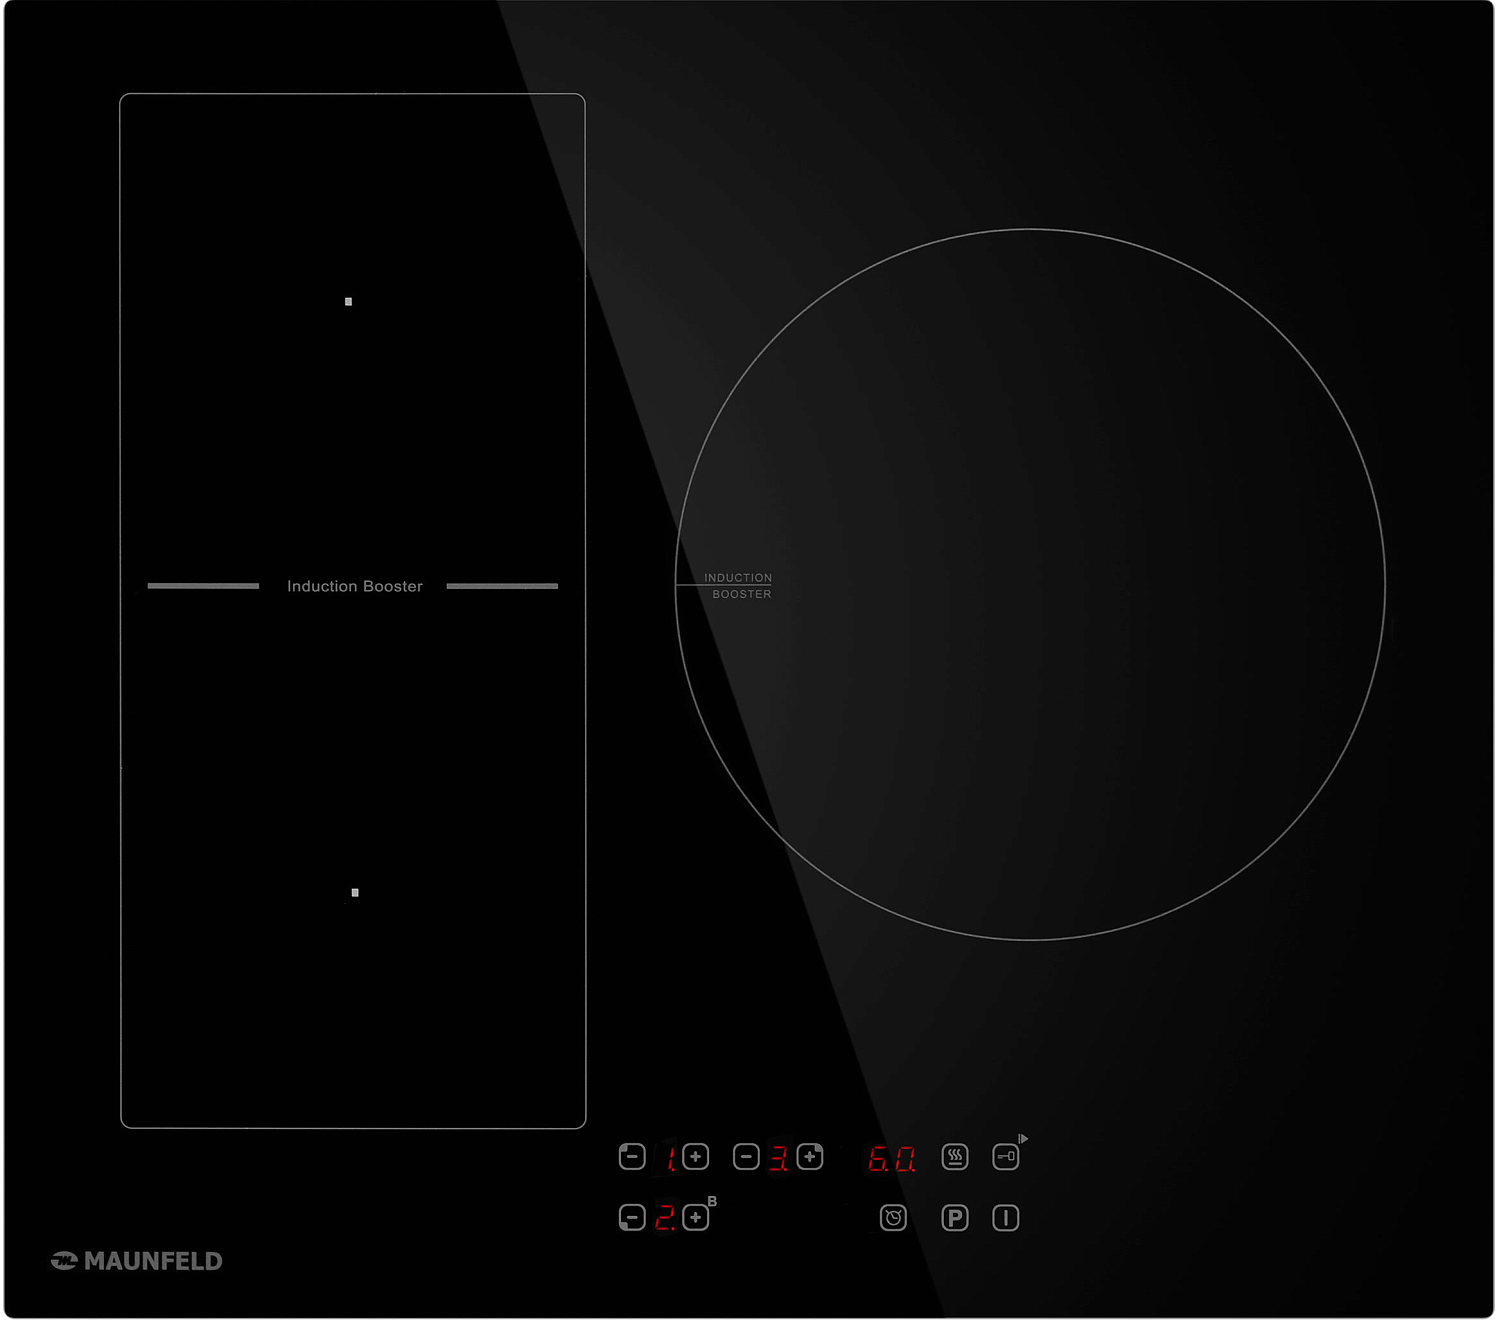The height and width of the screenshot is (1320, 1497).
Task: Tap the zone 1 level digit display
Action: tap(670, 1159)
